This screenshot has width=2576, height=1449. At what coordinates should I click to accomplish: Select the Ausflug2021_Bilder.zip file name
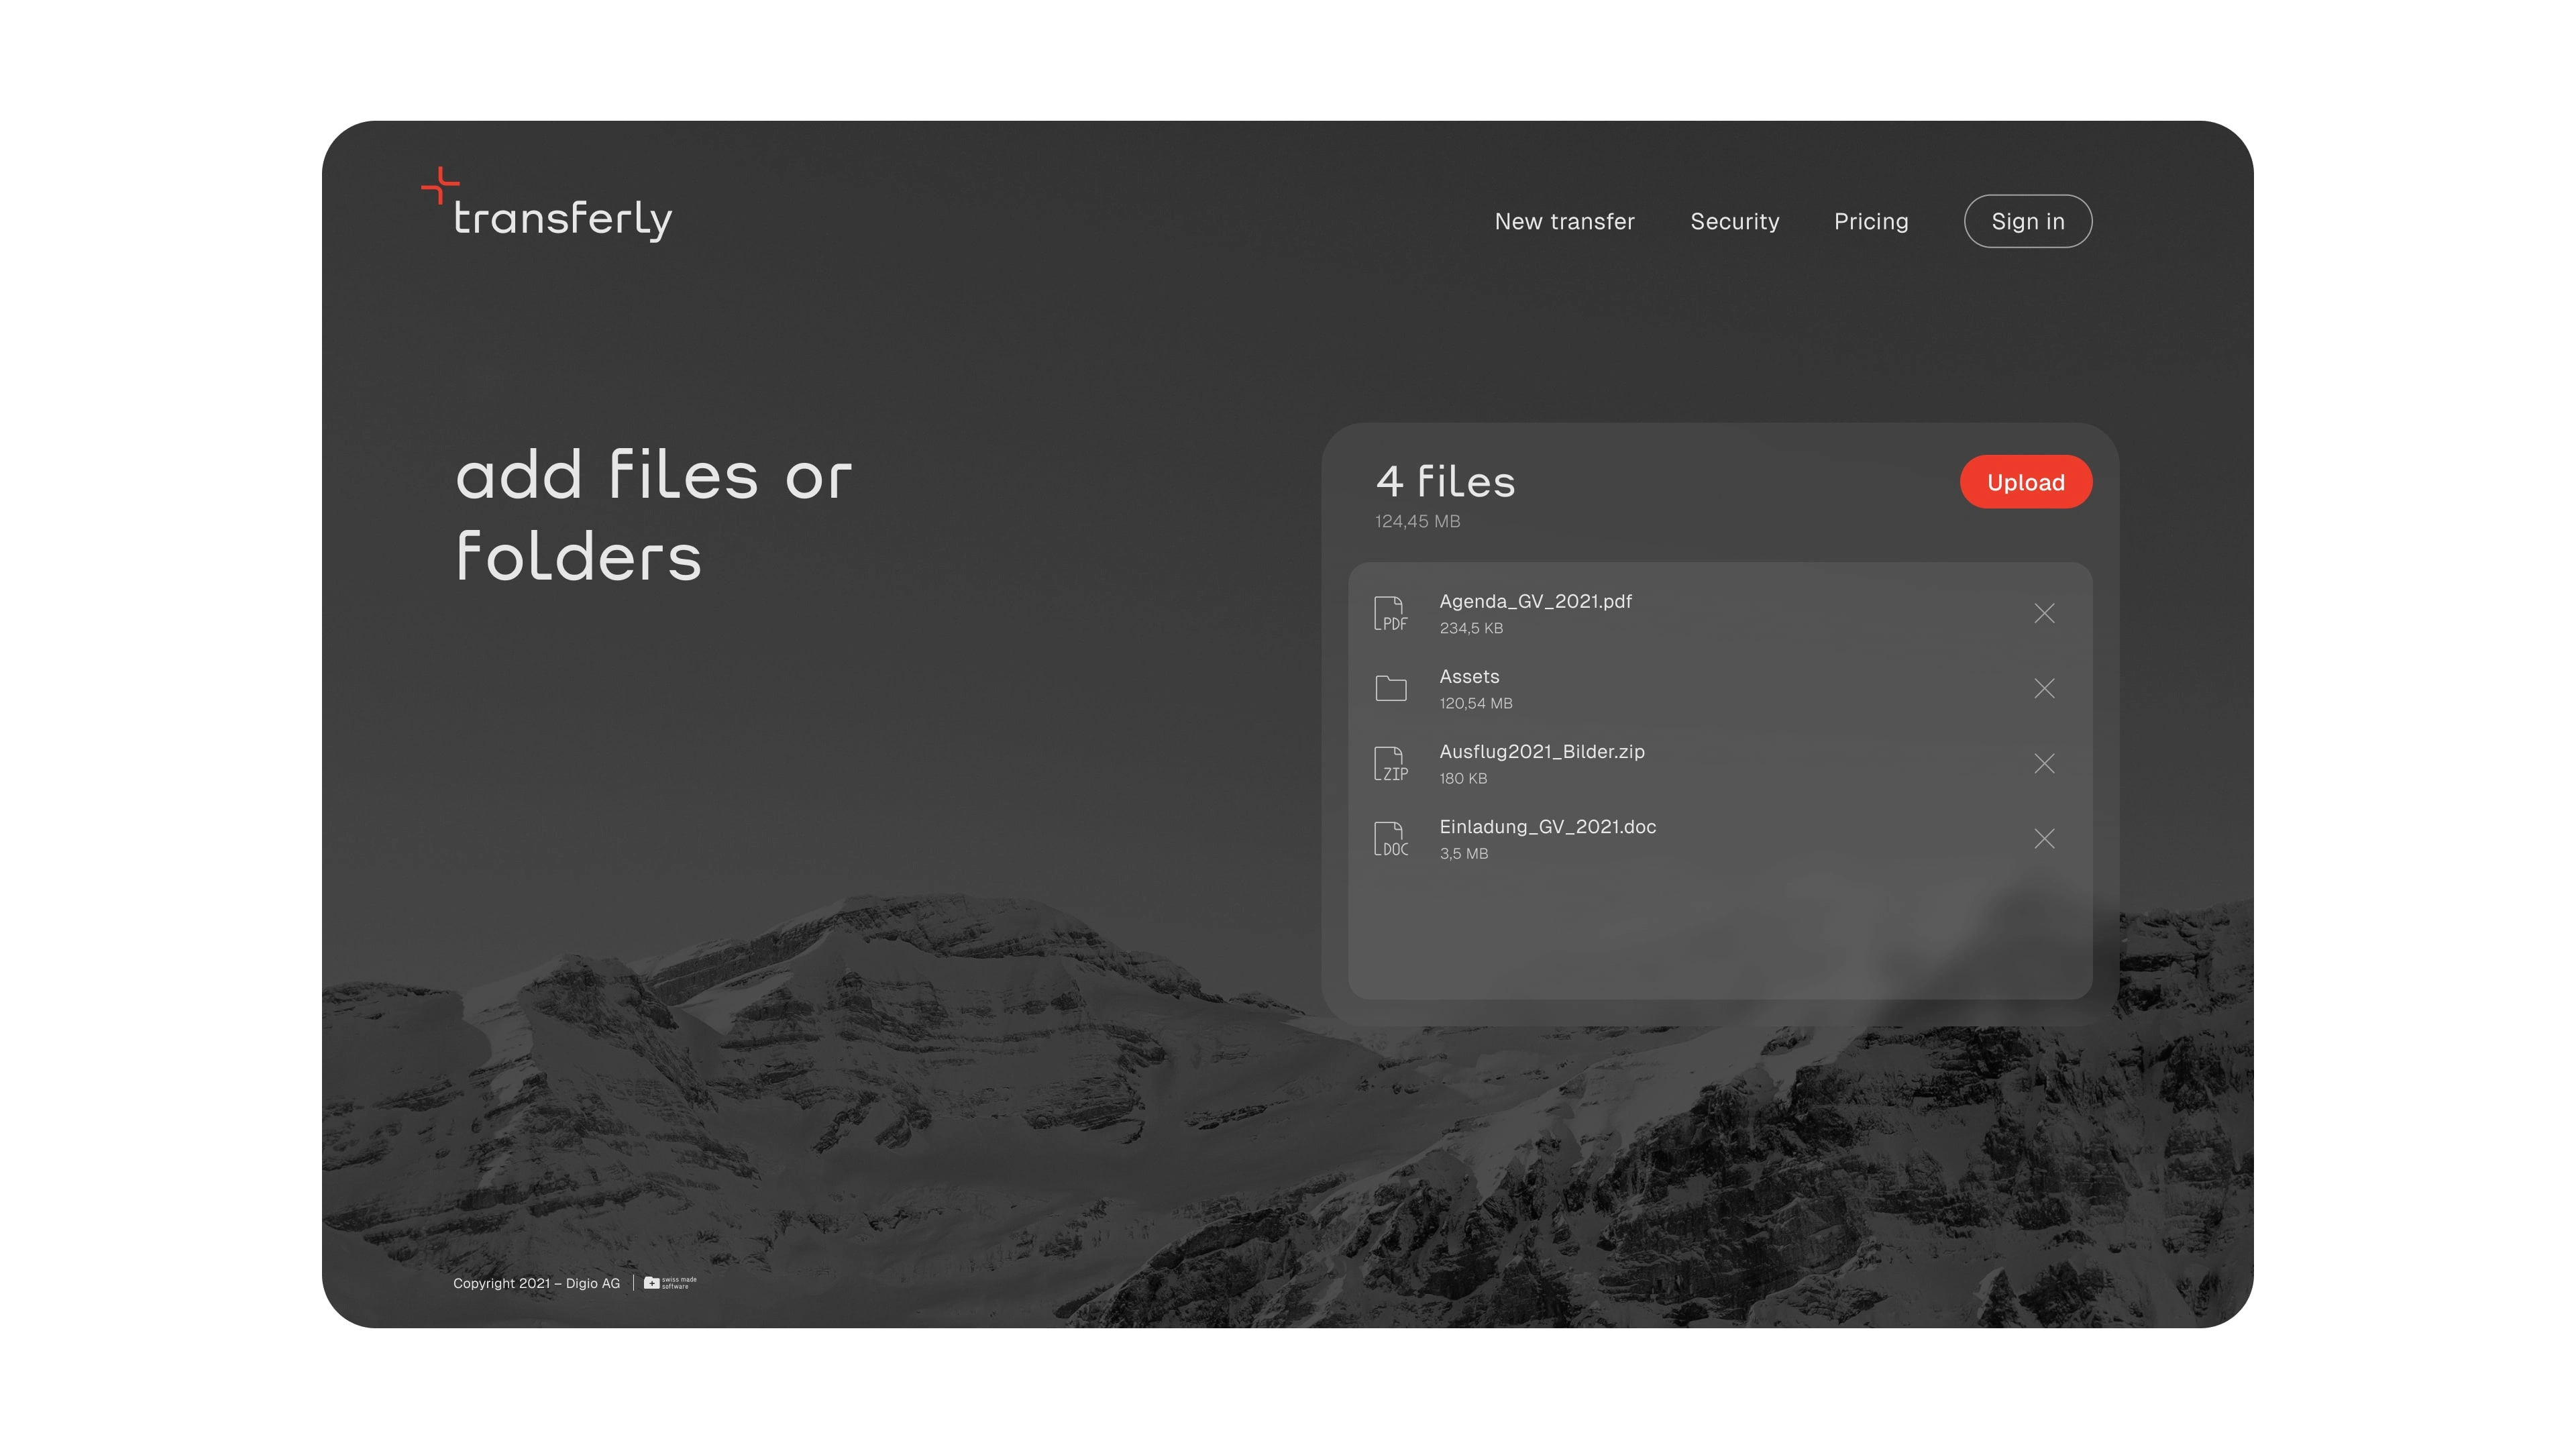[1541, 751]
